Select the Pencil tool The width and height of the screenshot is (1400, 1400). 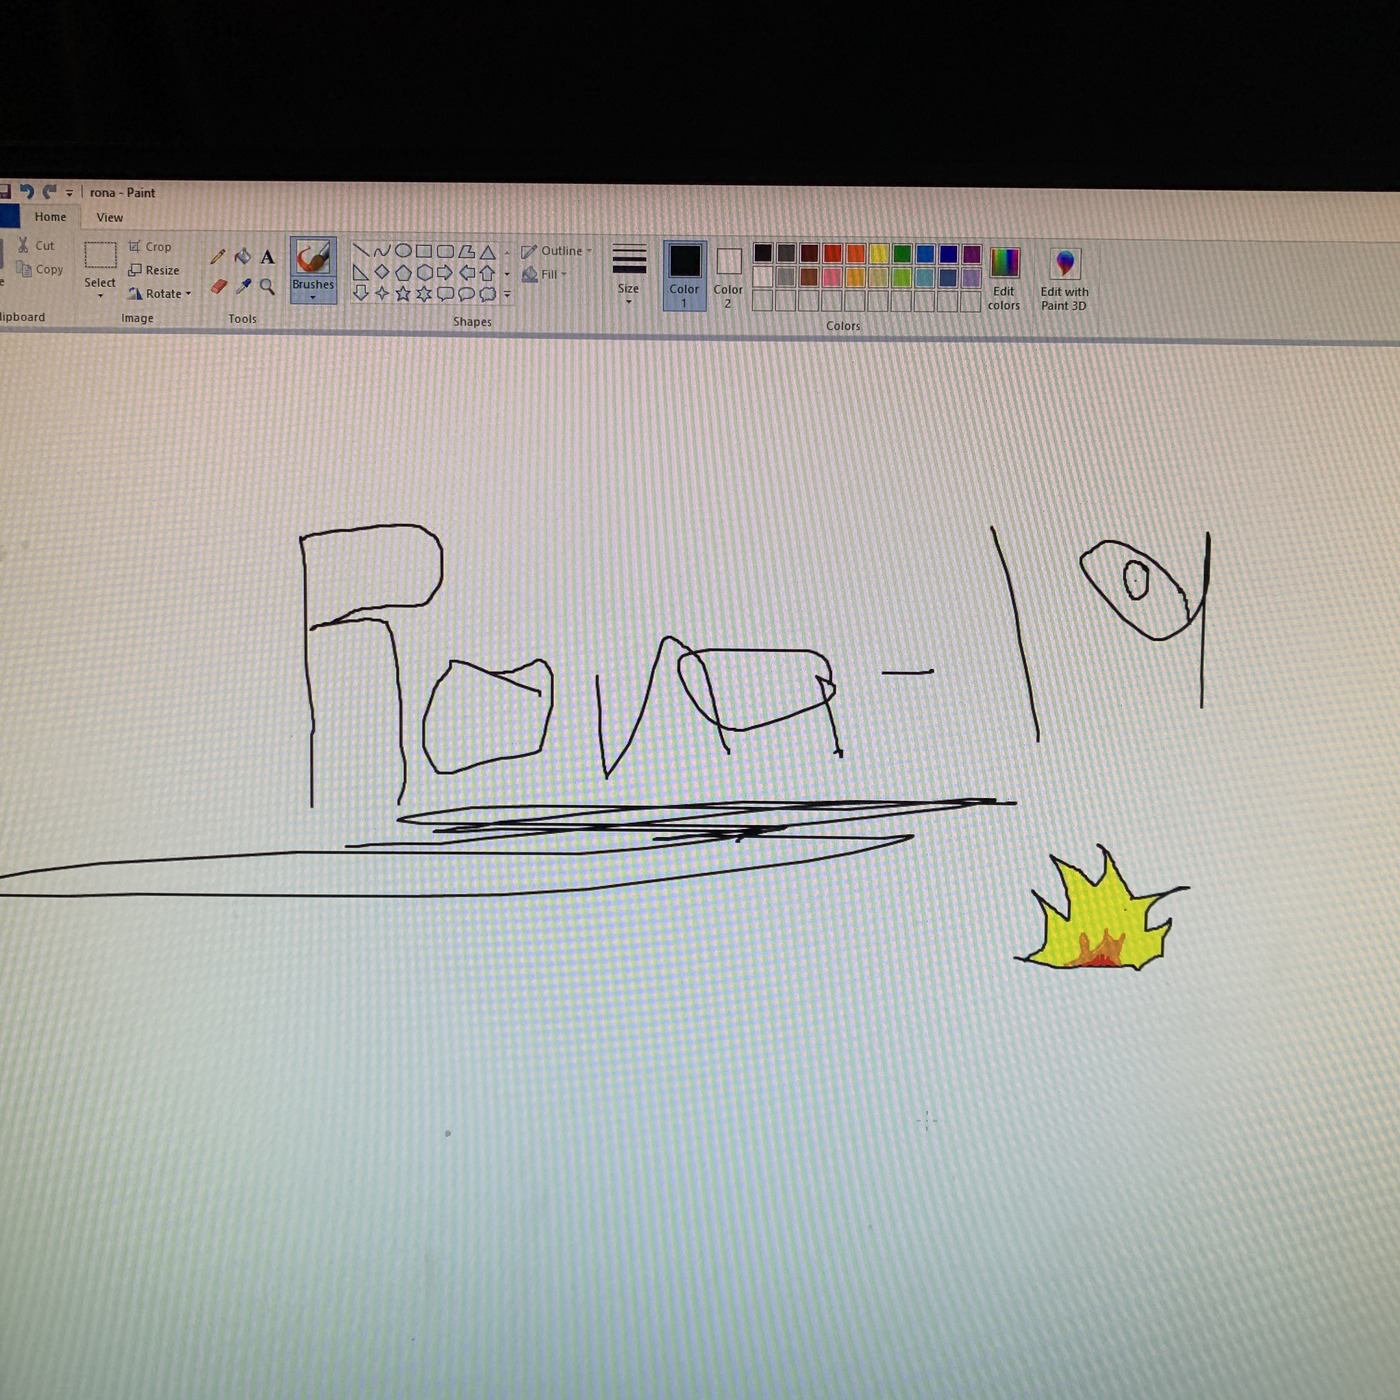coord(217,257)
